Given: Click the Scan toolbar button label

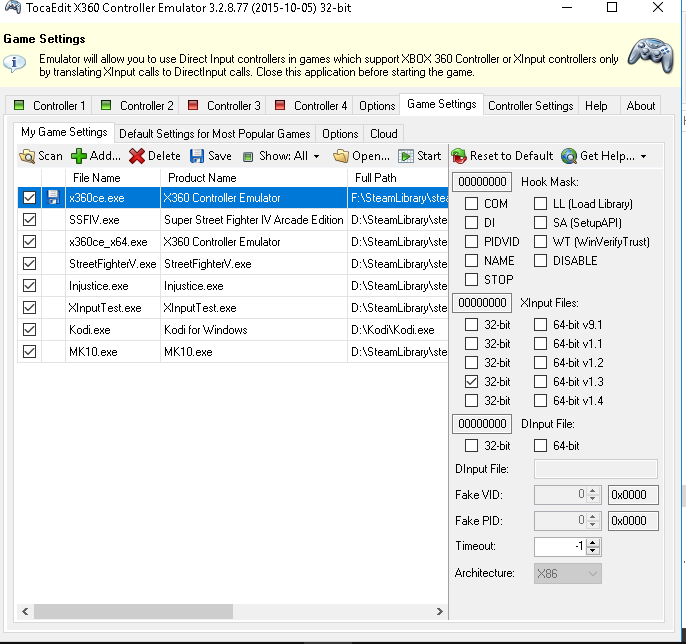Looking at the screenshot, I should (50, 156).
